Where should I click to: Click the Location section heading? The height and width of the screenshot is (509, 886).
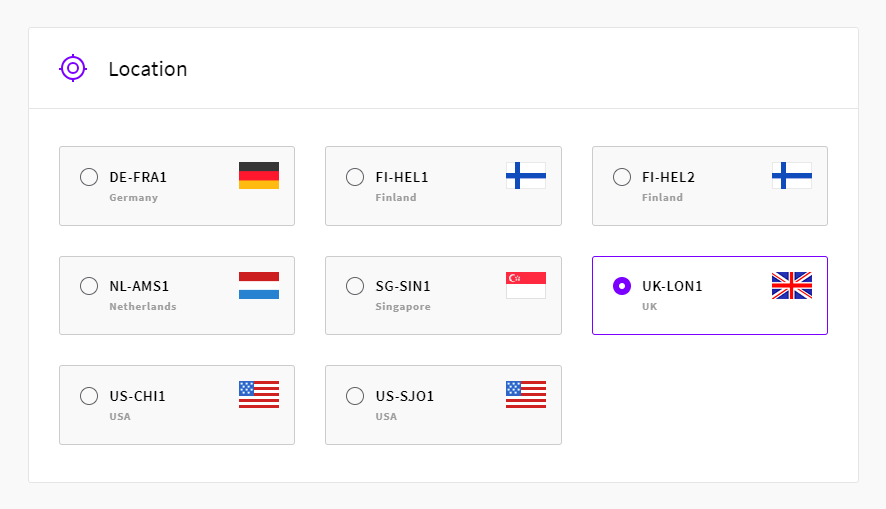click(147, 69)
